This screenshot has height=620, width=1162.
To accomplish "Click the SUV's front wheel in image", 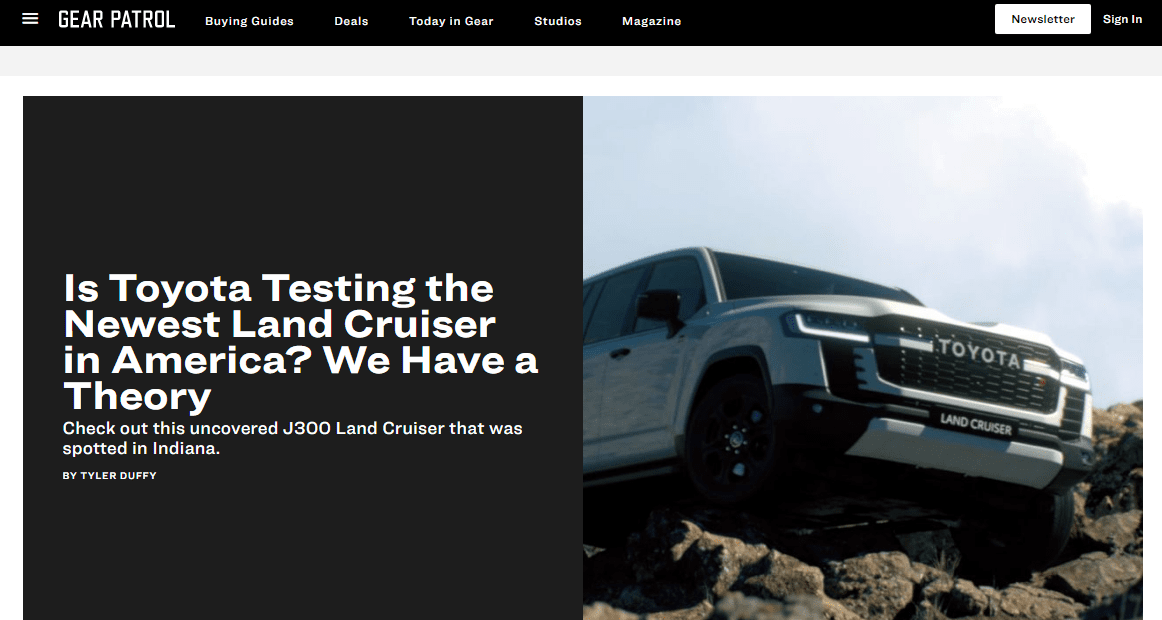I will (731, 439).
